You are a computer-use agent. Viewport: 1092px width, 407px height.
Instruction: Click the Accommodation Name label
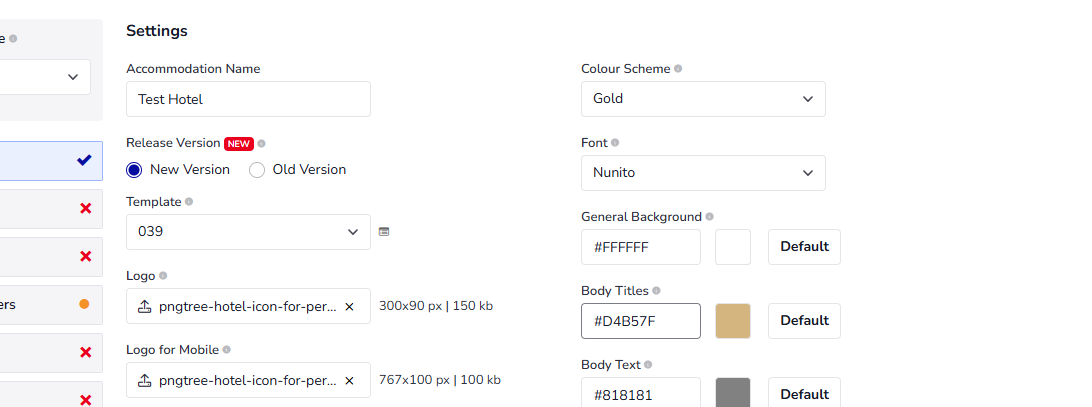point(193,69)
